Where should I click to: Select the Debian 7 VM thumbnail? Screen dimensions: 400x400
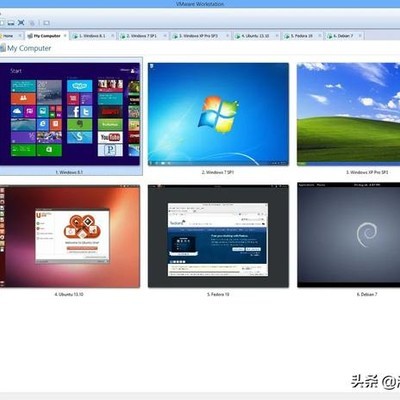pos(348,235)
